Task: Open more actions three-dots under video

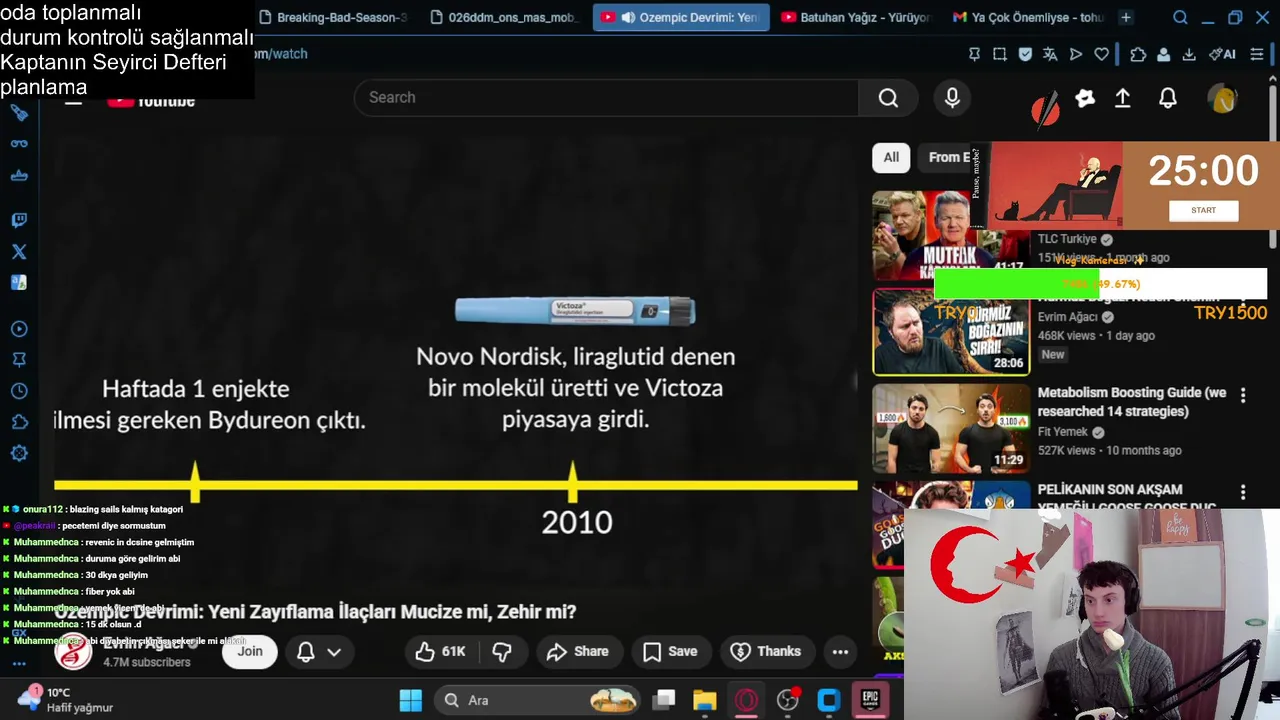Action: pyautogui.click(x=840, y=652)
